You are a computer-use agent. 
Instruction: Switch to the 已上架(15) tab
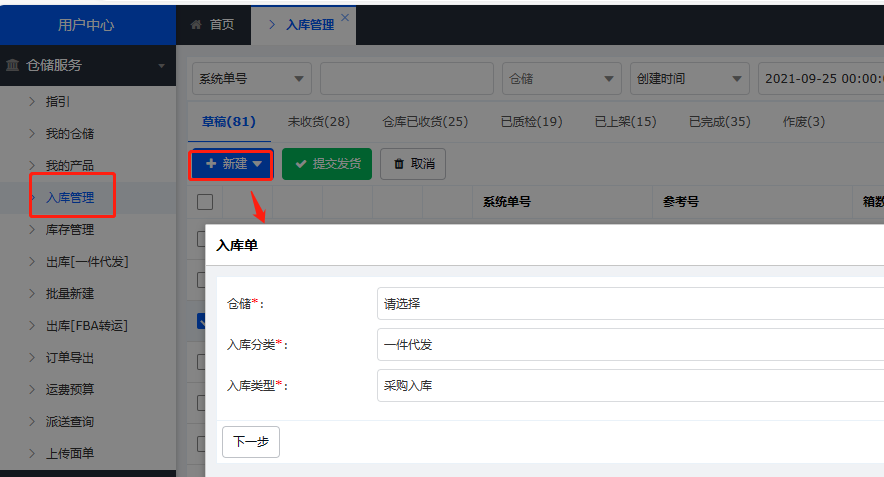pos(626,122)
